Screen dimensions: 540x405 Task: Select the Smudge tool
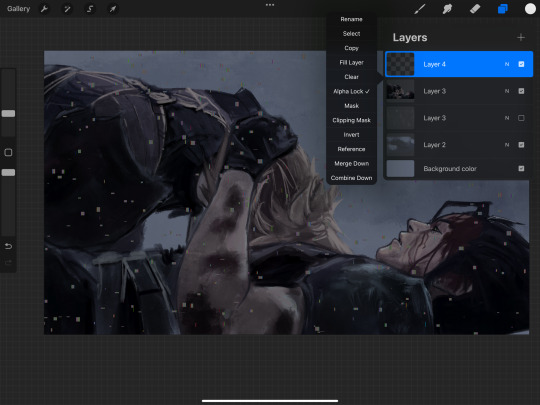pos(447,9)
